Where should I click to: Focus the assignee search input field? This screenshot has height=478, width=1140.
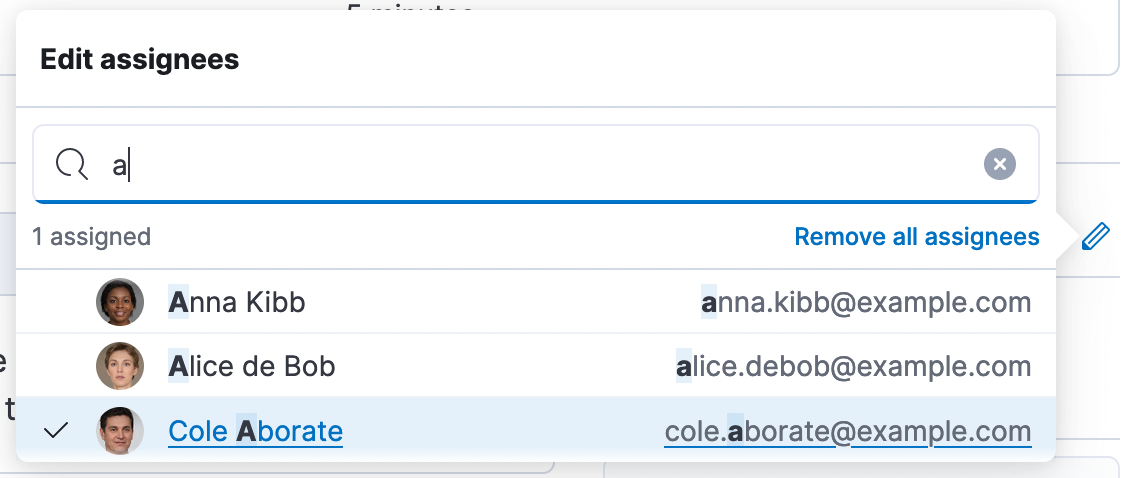pos(536,164)
